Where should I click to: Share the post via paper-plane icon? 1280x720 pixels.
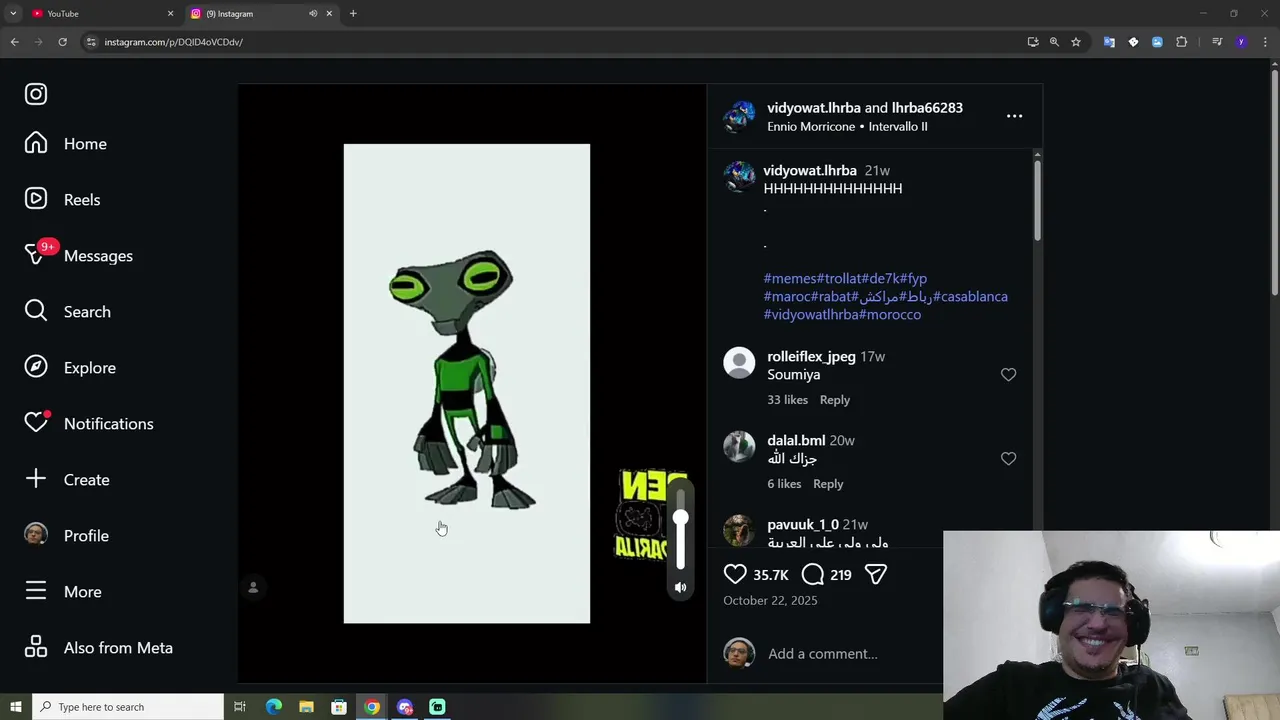[x=876, y=574]
